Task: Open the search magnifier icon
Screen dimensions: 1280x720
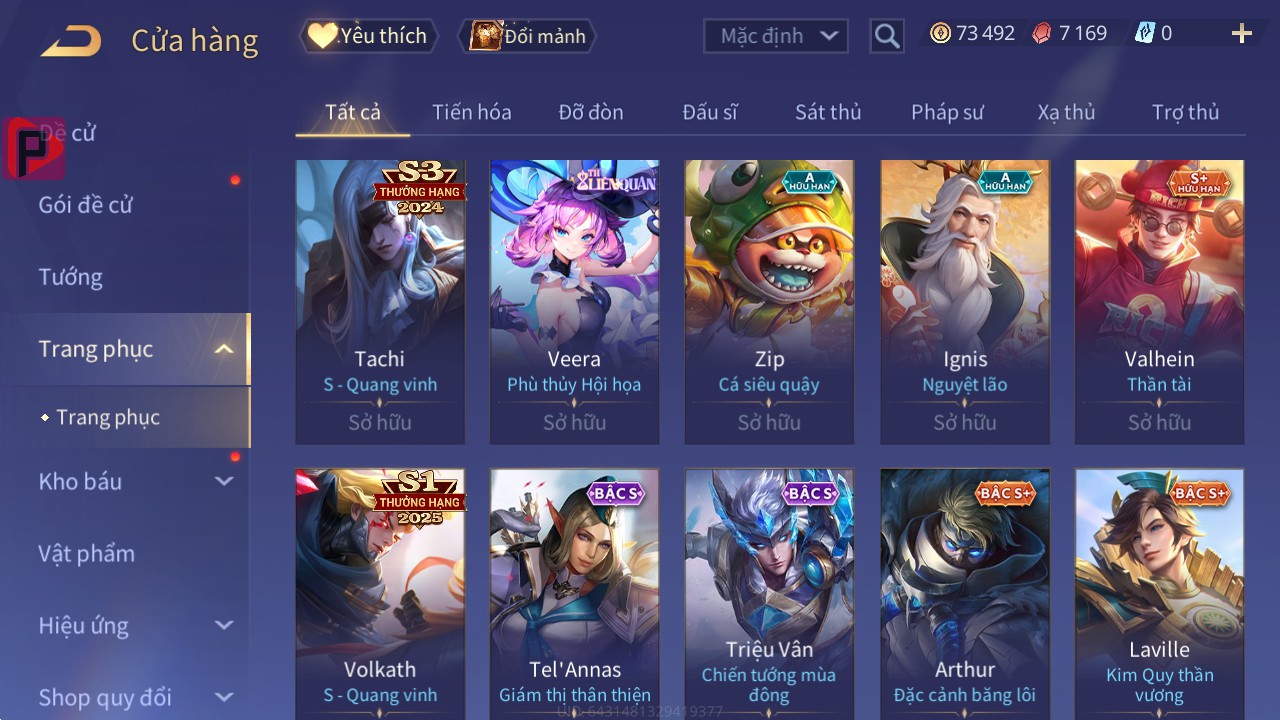Action: click(886, 36)
